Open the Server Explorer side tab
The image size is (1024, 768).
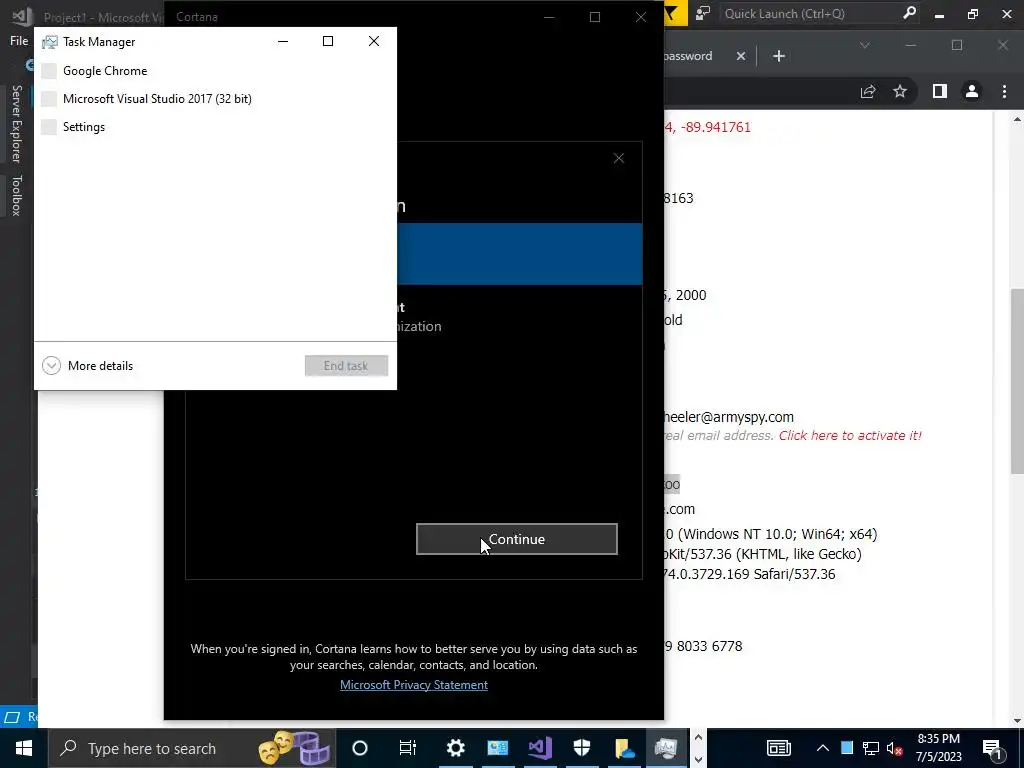pyautogui.click(x=16, y=123)
